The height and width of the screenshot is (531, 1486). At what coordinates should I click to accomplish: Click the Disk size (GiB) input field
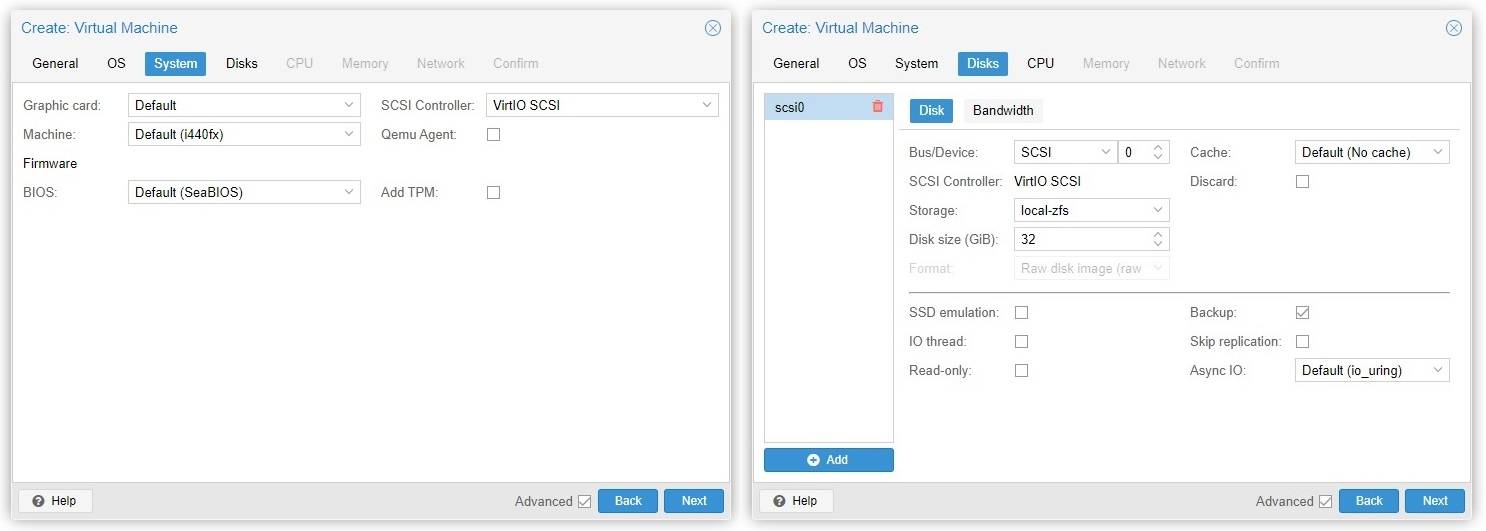click(1080, 240)
